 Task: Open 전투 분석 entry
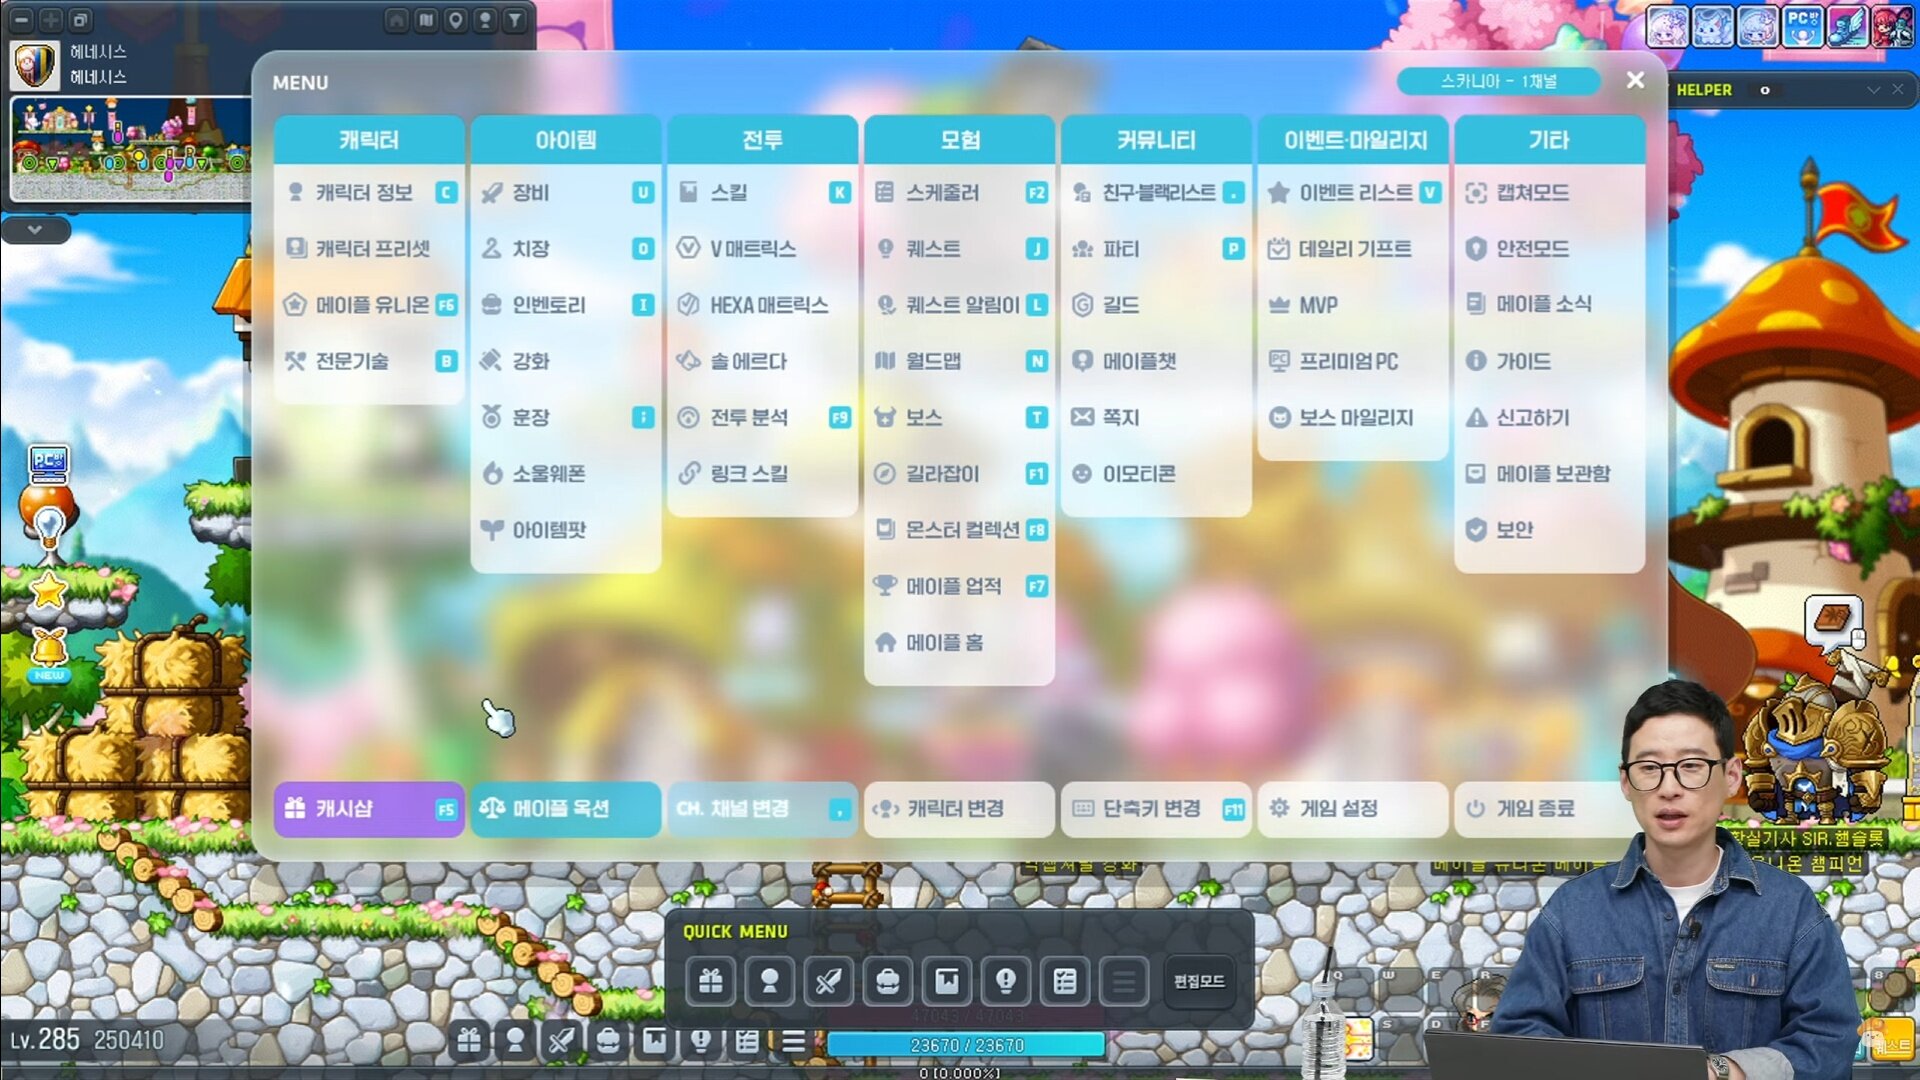[762, 417]
